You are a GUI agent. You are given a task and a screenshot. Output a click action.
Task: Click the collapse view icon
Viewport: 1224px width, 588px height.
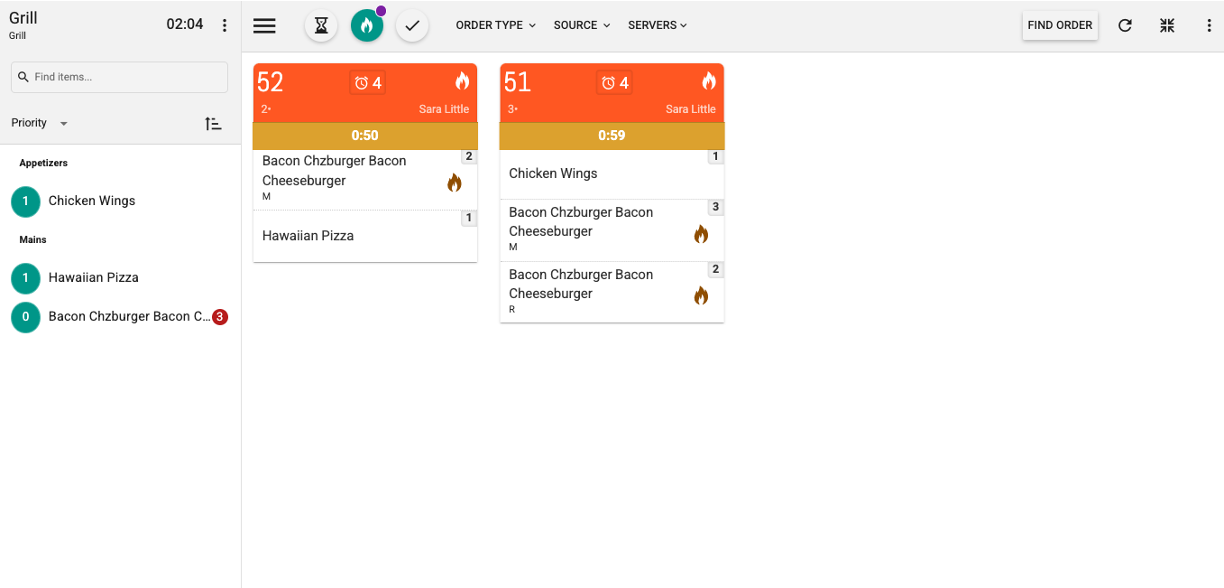[x=1167, y=26]
